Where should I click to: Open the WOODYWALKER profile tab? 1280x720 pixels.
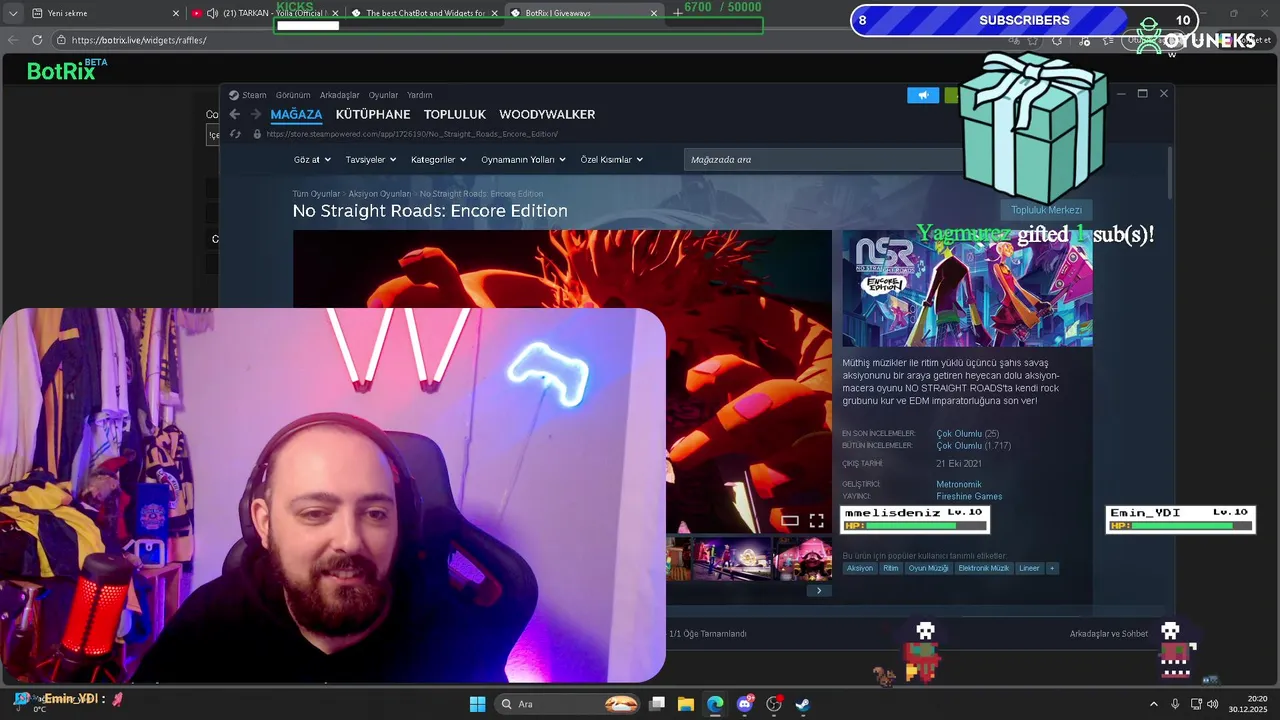click(547, 114)
